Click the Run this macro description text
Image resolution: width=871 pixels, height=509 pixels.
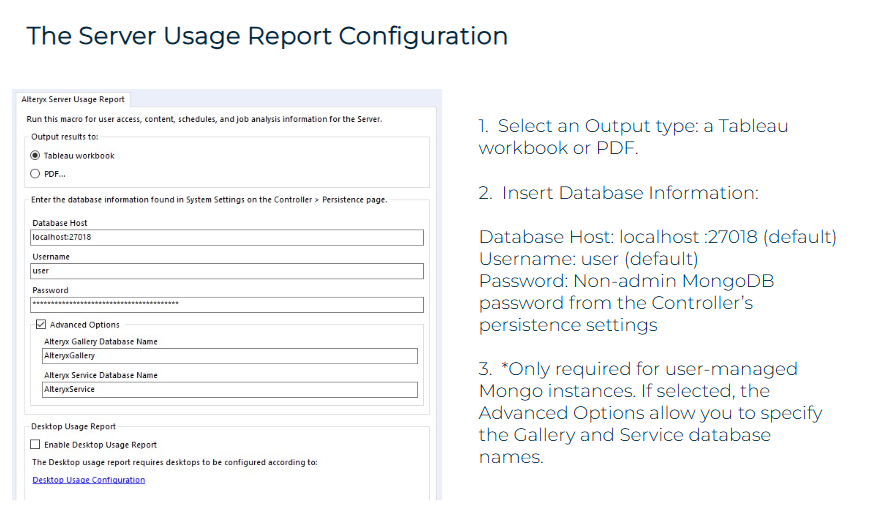click(x=204, y=119)
